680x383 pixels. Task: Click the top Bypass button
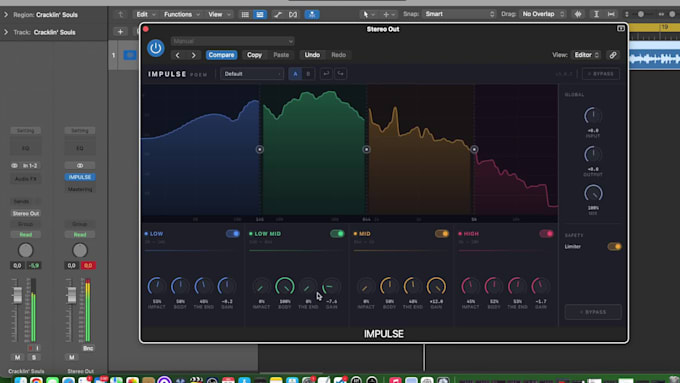(x=601, y=74)
